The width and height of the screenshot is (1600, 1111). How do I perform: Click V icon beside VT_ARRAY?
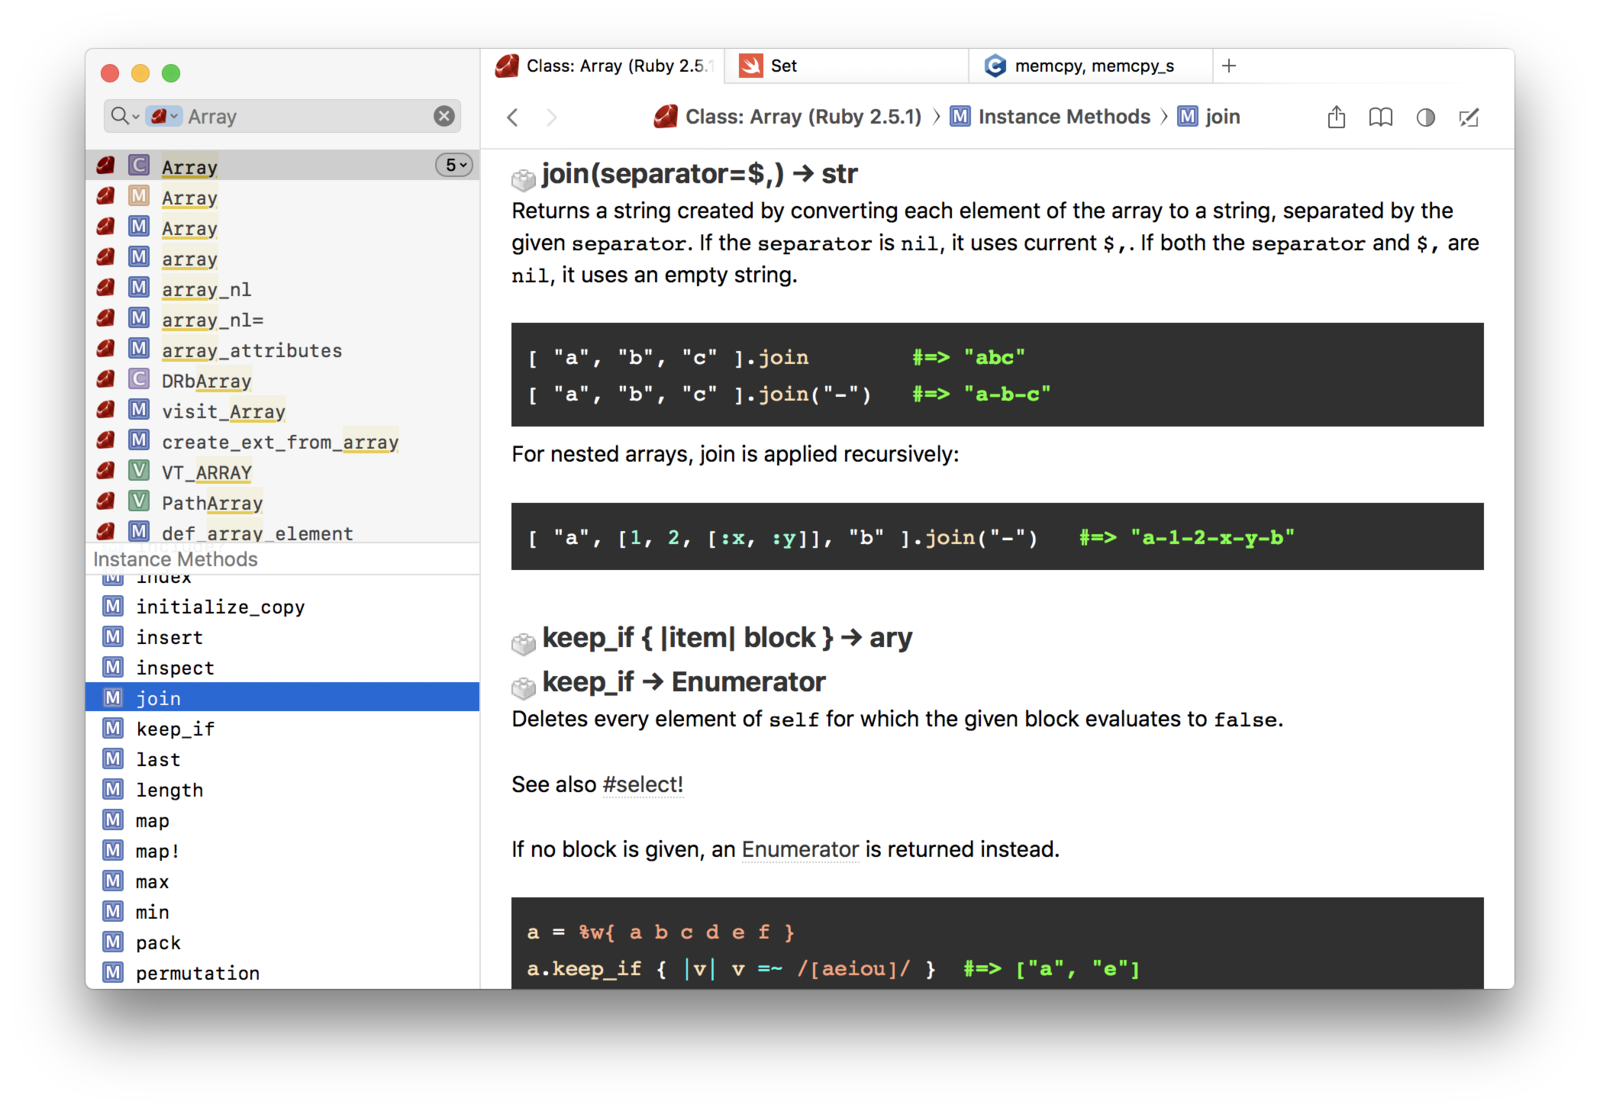[139, 470]
